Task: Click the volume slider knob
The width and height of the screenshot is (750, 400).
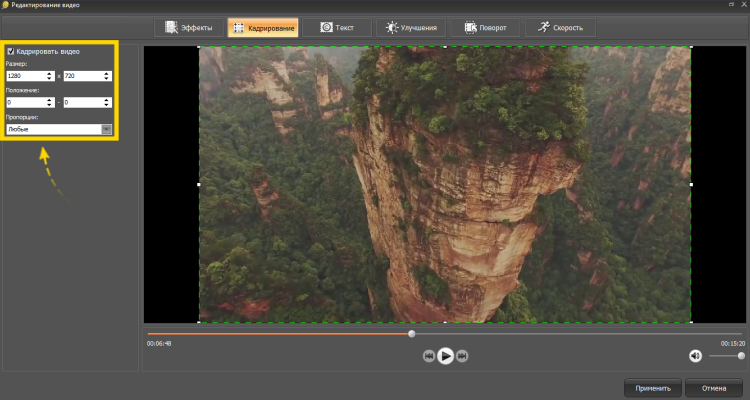Action: click(x=741, y=355)
